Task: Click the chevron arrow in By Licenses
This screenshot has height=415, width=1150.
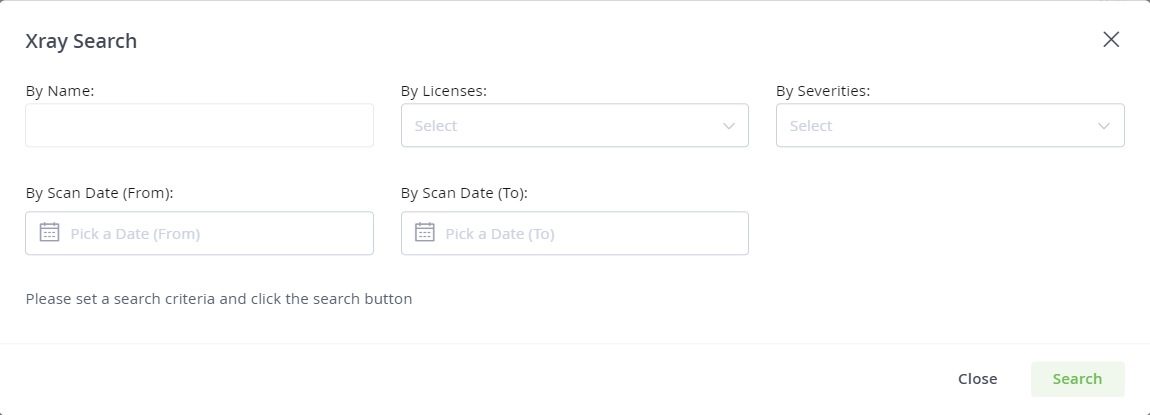Action: [728, 126]
